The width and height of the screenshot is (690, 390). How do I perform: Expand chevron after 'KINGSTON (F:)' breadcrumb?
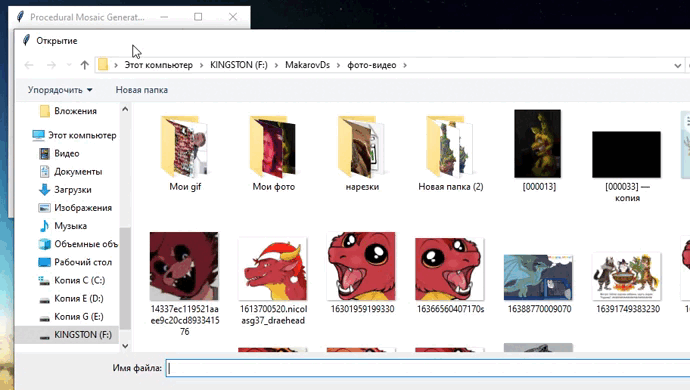pyautogui.click(x=276, y=65)
